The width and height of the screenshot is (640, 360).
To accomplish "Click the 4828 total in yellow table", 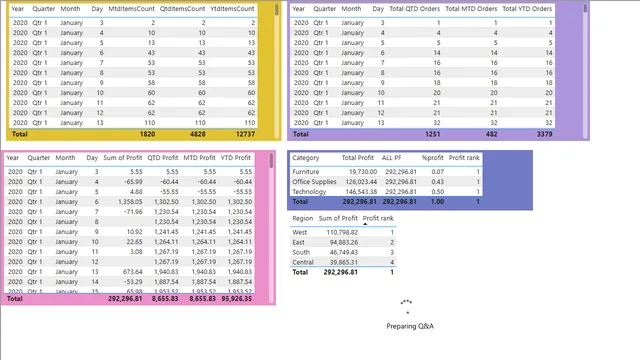I will click(x=198, y=134).
